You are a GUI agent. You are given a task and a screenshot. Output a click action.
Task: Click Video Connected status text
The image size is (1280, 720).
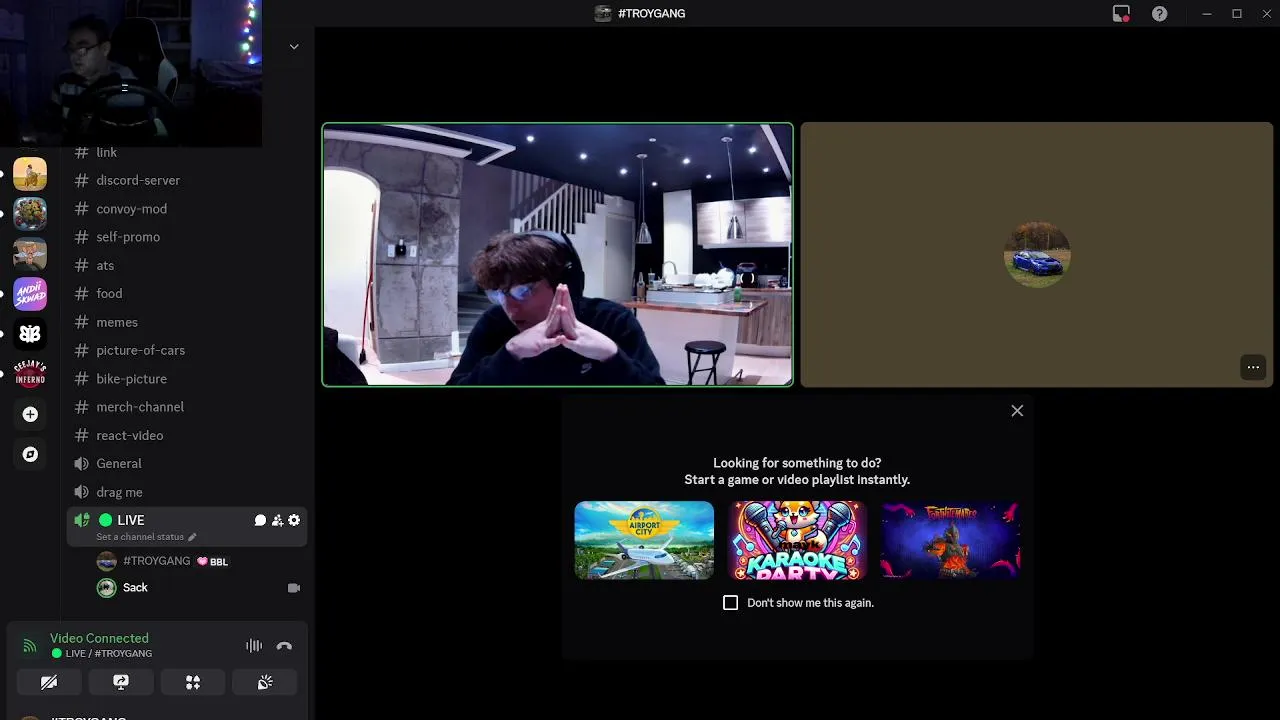(99, 638)
